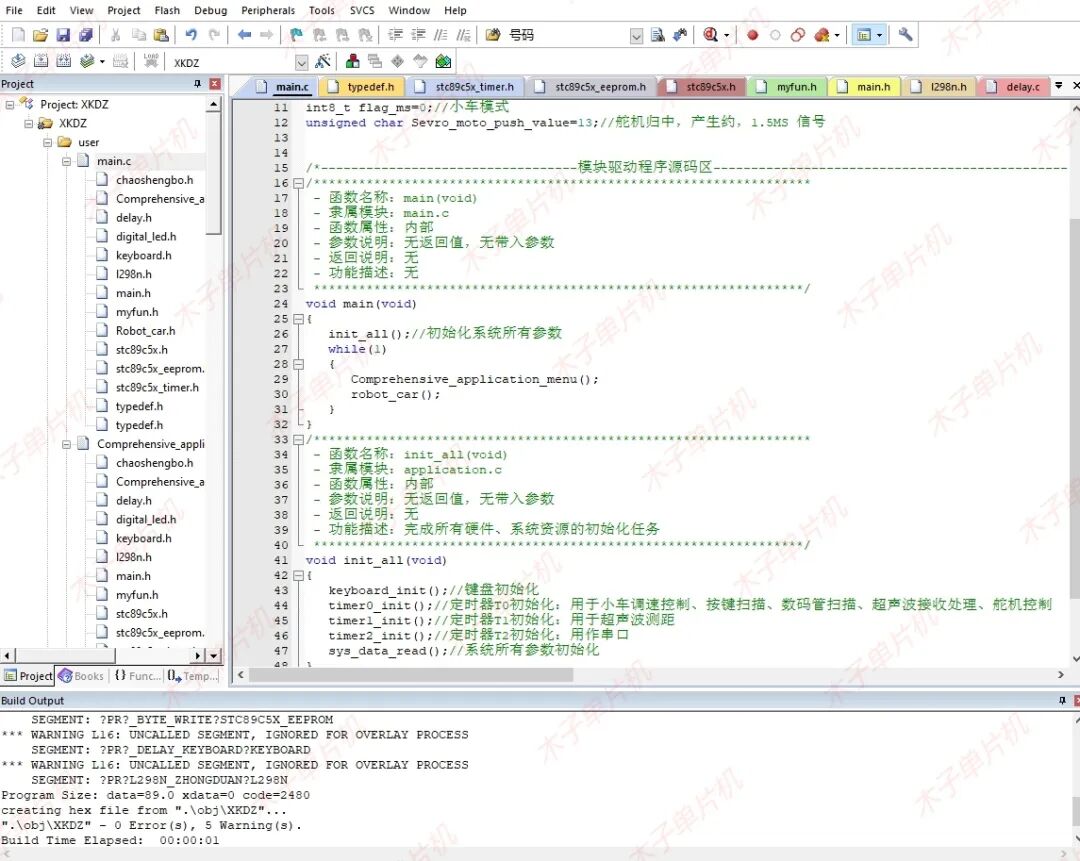Viewport: 1080px width, 861px height.
Task: Navigate backwards with blue arrow
Action: (x=244, y=34)
